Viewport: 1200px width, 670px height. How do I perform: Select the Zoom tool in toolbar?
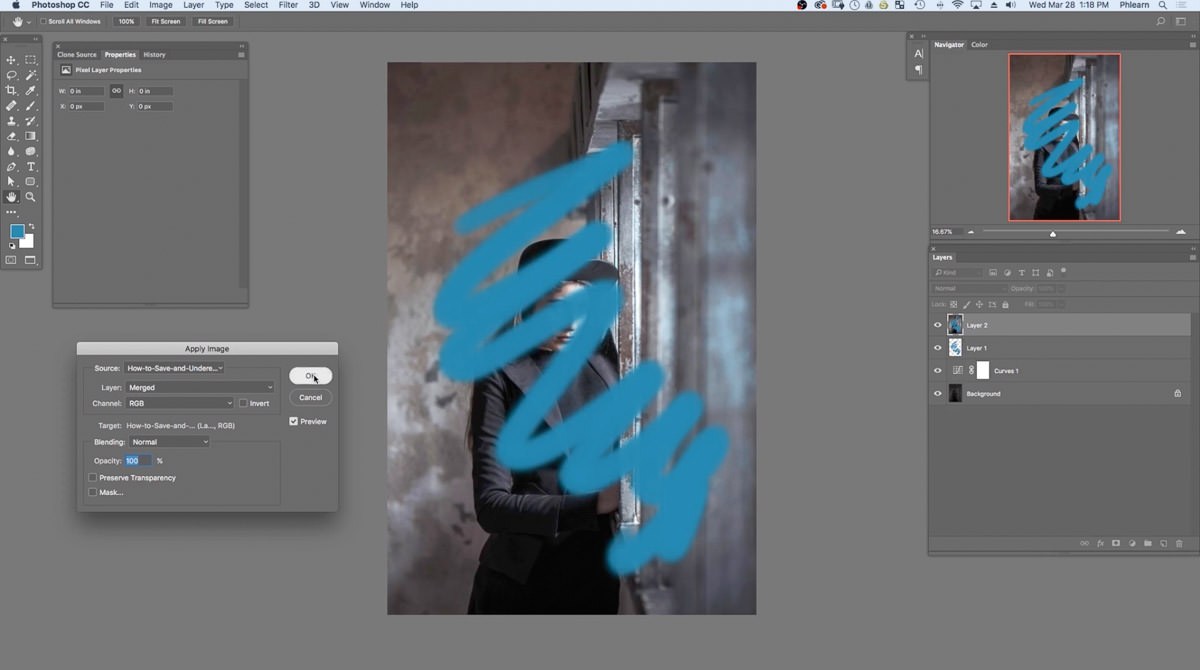[31, 197]
